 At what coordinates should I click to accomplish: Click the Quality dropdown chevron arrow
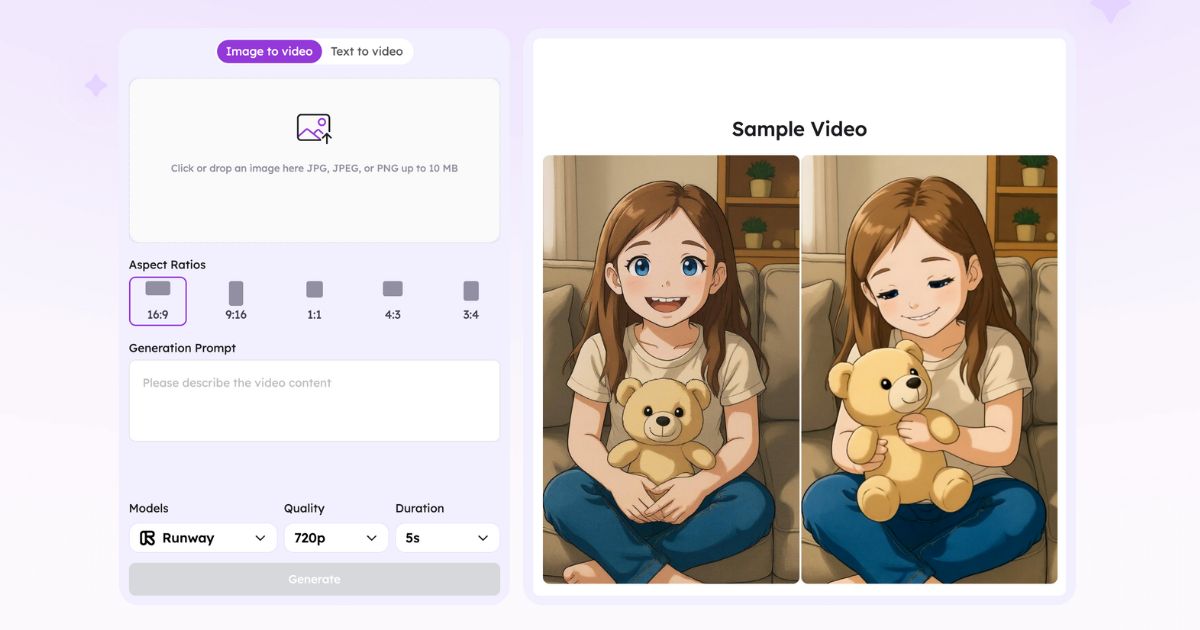pos(371,538)
